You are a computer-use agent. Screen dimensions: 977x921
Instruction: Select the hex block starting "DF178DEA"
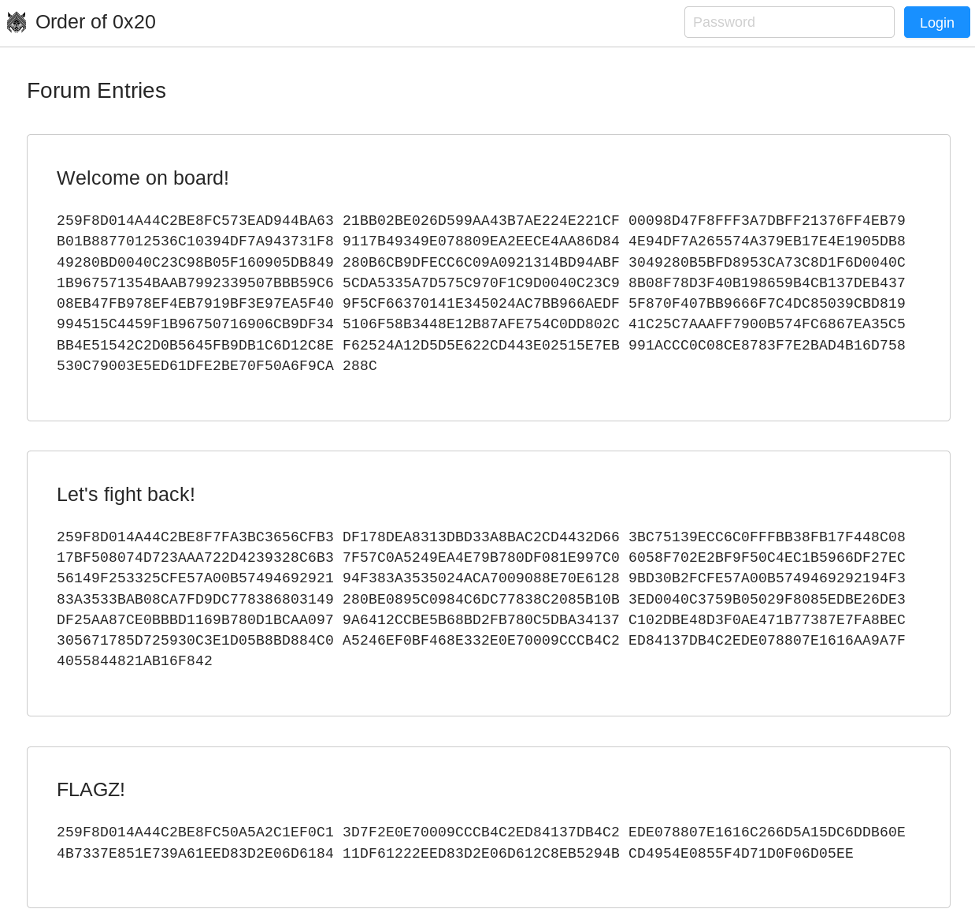tap(481, 538)
